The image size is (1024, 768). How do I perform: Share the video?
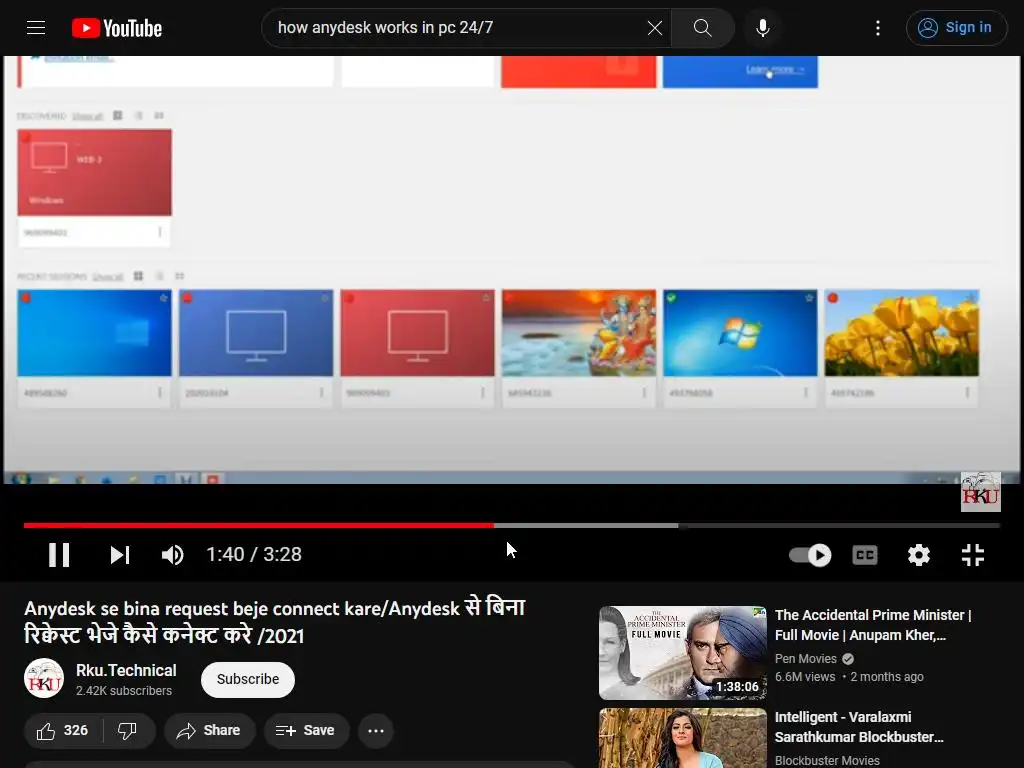(x=209, y=731)
